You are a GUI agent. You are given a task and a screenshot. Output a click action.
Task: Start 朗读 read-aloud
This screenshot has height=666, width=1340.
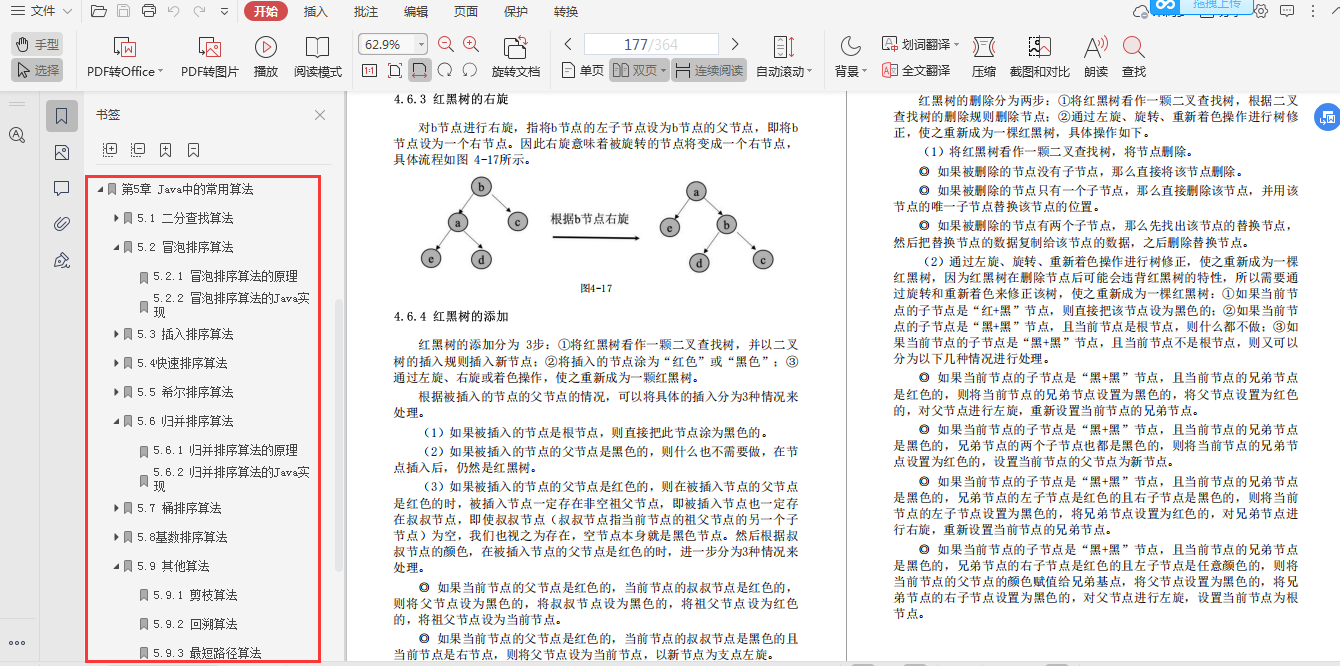[x=1096, y=57]
